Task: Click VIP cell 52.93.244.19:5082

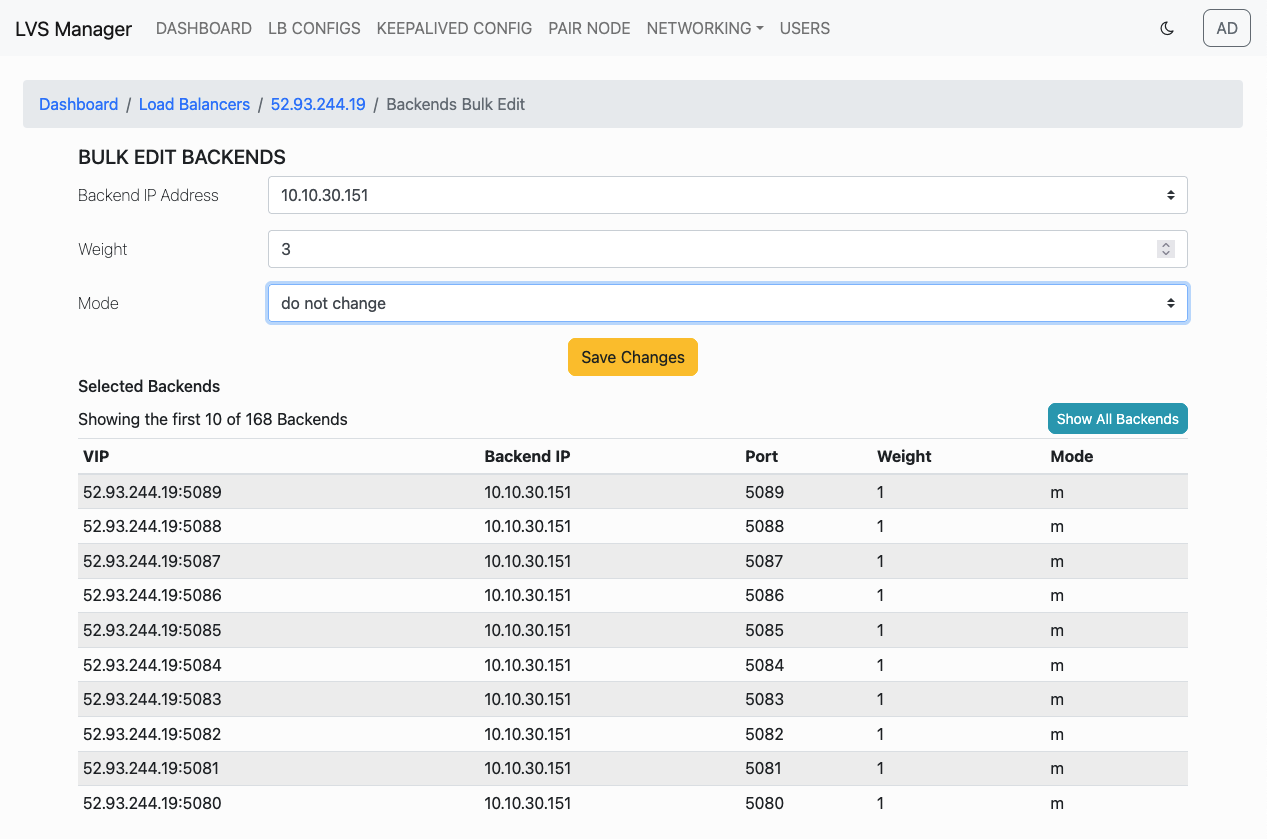Action: pyautogui.click(x=152, y=734)
